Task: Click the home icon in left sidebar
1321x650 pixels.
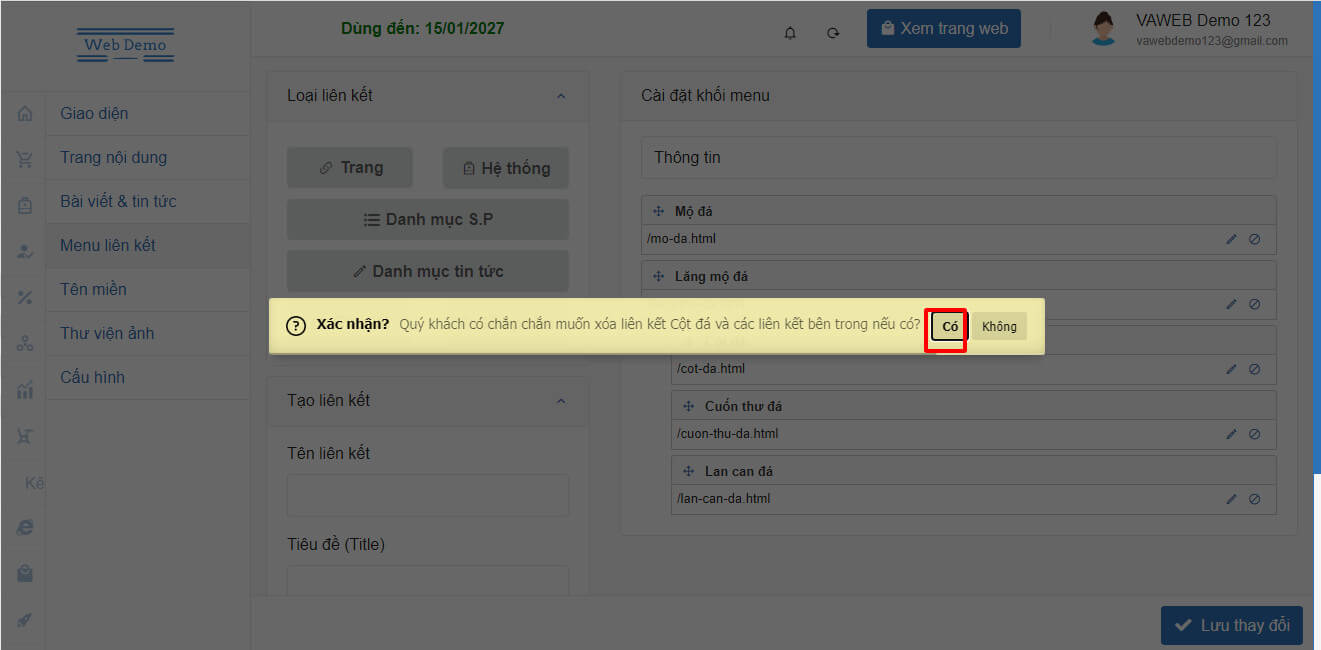Action: (x=25, y=114)
